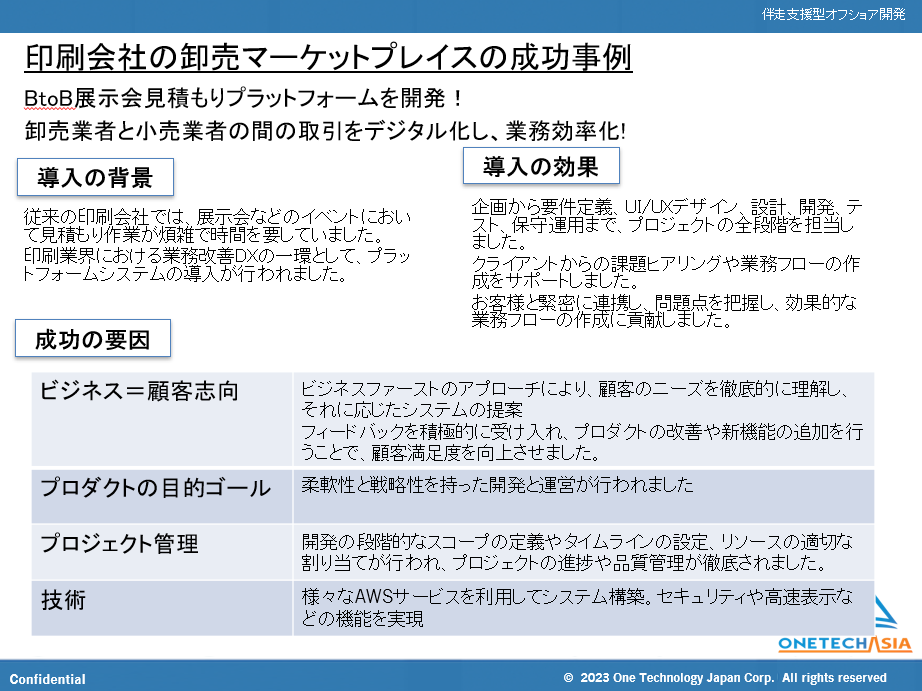Click the paragraph starting 企画から要件定義
Image resolution: width=922 pixels, height=691 pixels.
coord(667,223)
